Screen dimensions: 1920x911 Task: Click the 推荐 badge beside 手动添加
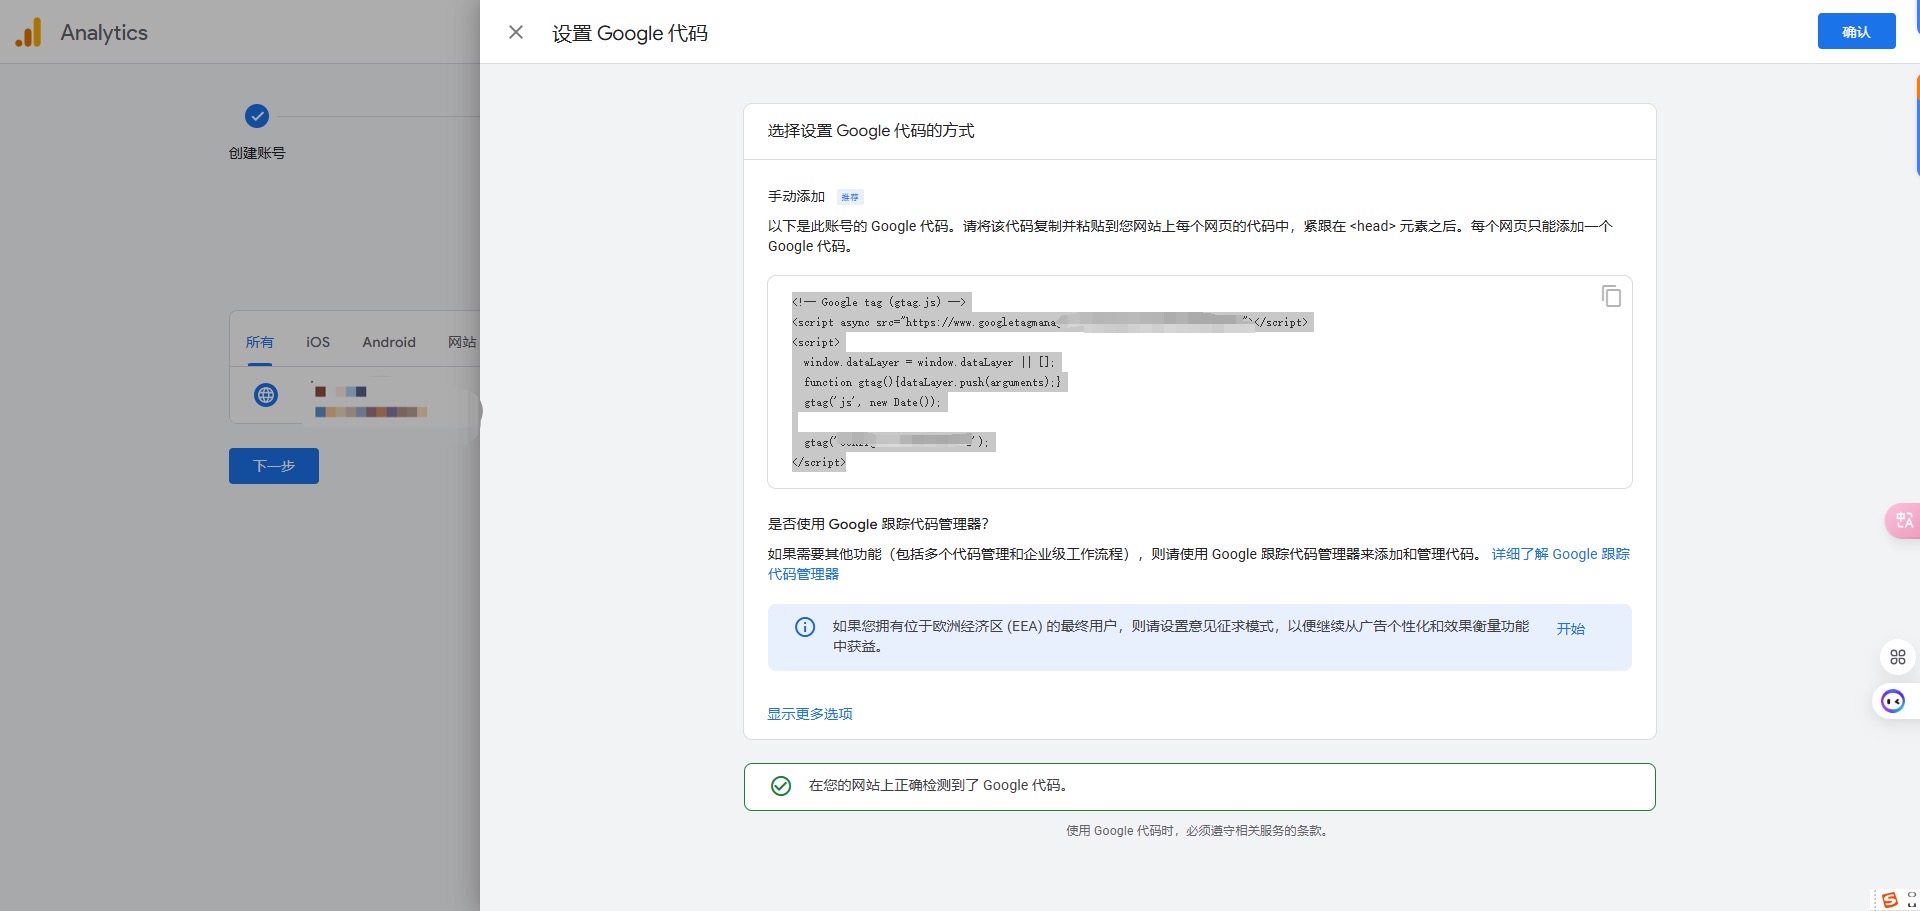click(x=850, y=197)
